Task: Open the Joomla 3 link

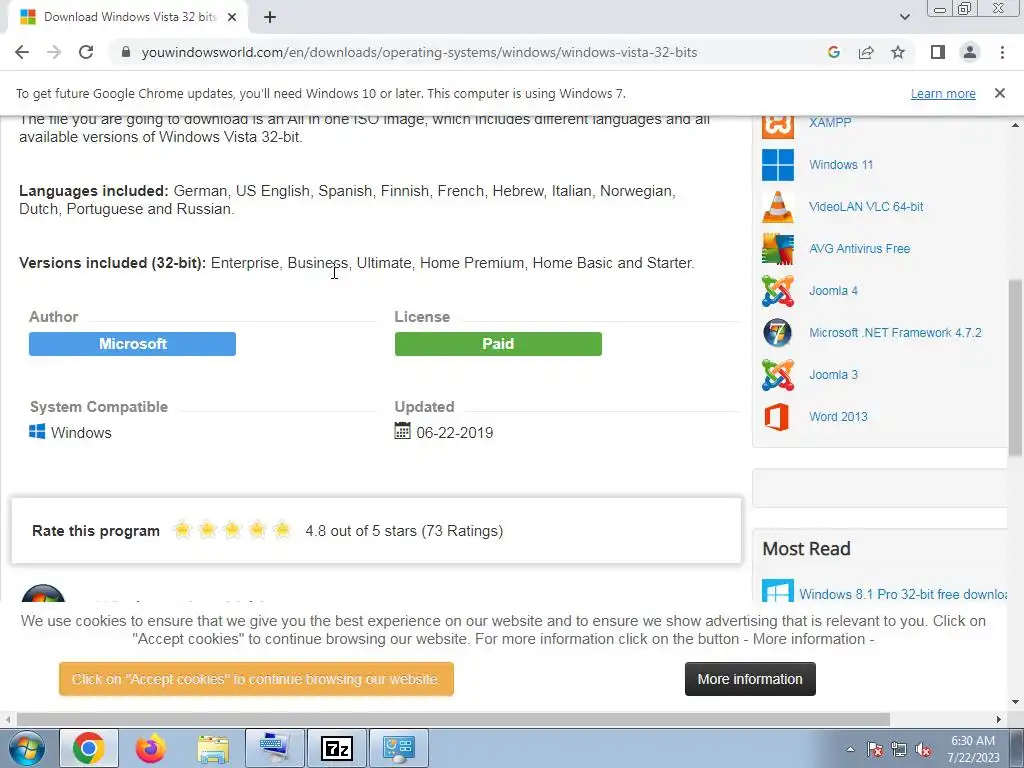Action: (x=833, y=374)
